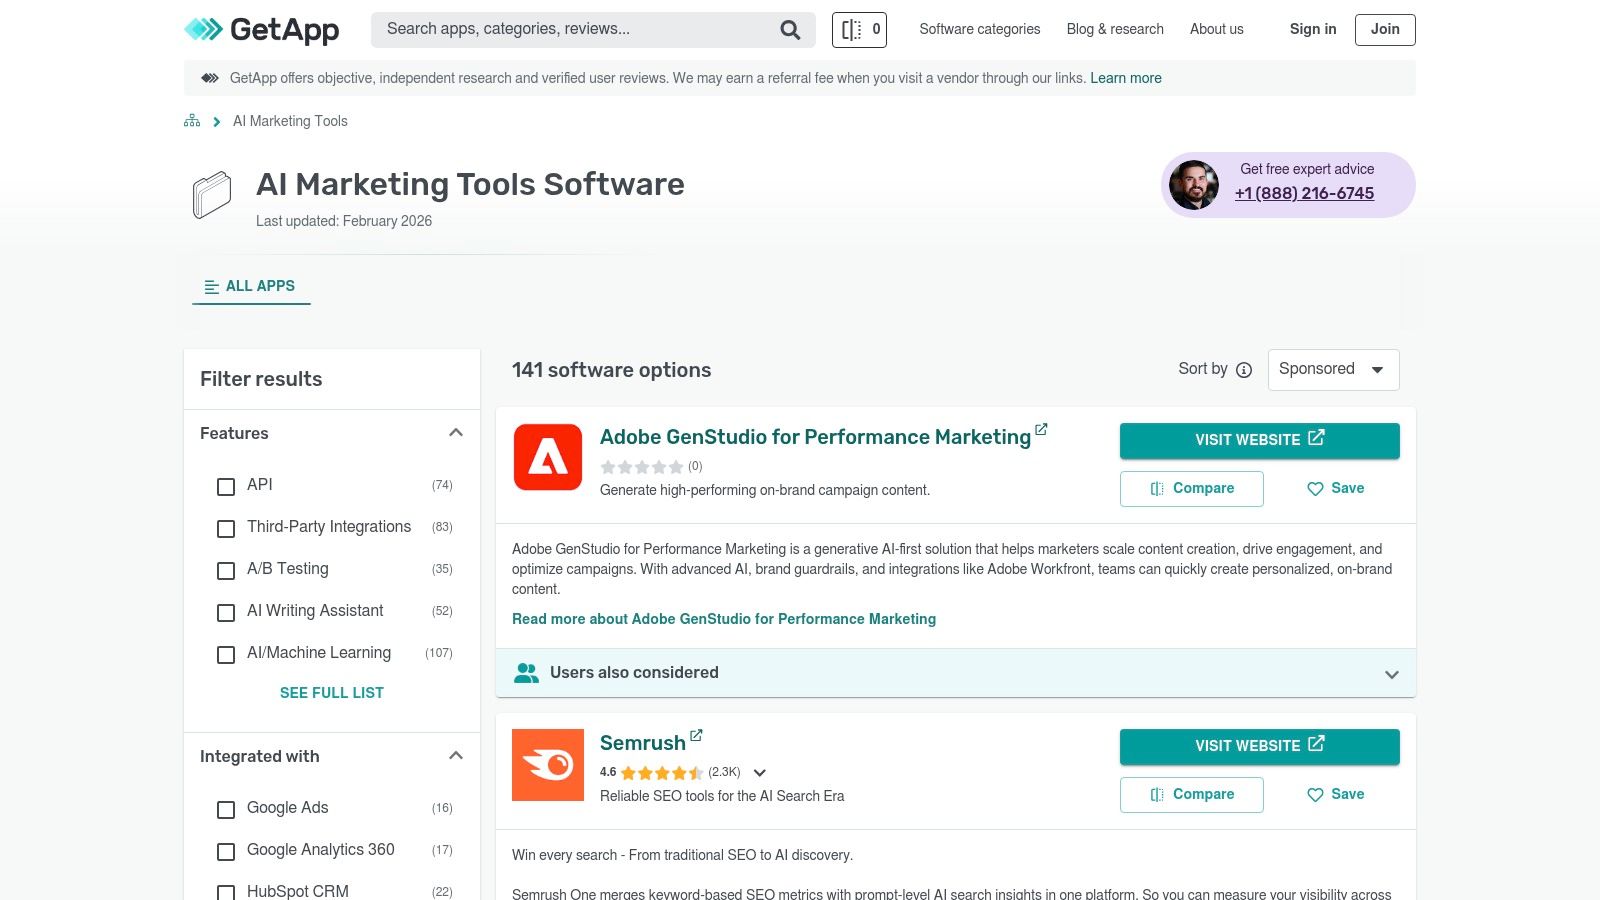Select the ALL APPS tab
This screenshot has width=1600, height=900.
pyautogui.click(x=251, y=286)
